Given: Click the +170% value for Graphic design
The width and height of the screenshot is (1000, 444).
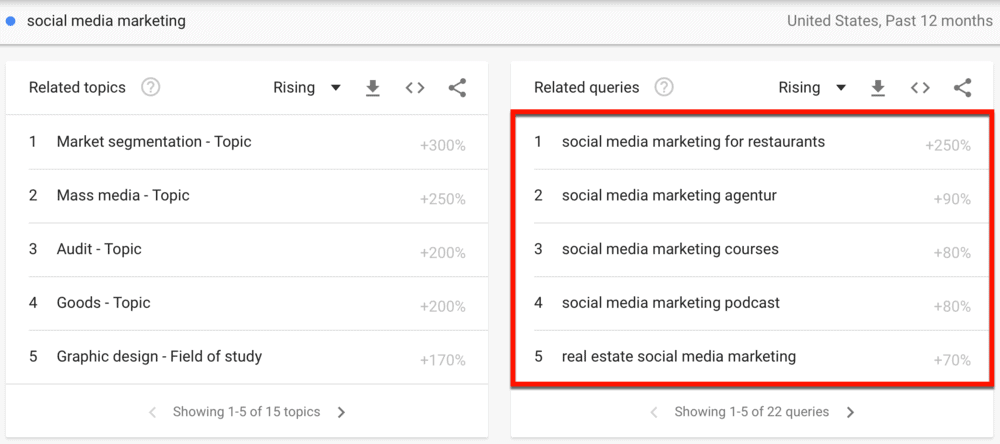Looking at the screenshot, I should [x=443, y=360].
